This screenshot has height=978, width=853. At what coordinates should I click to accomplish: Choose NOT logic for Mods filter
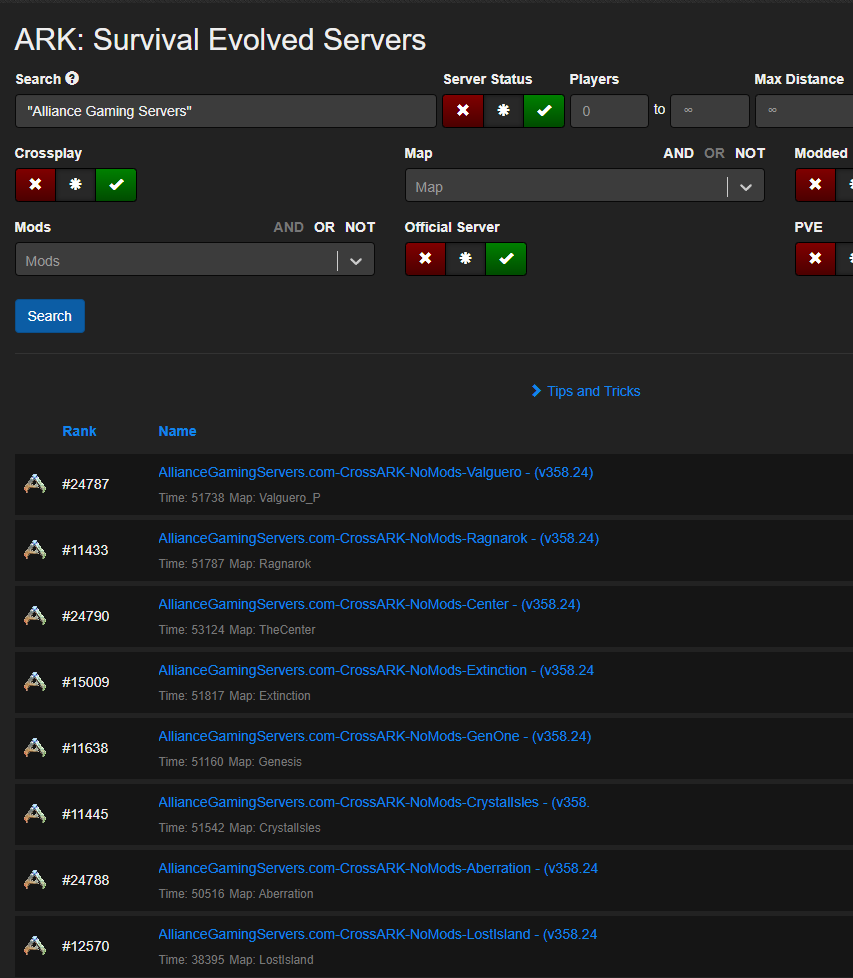360,228
